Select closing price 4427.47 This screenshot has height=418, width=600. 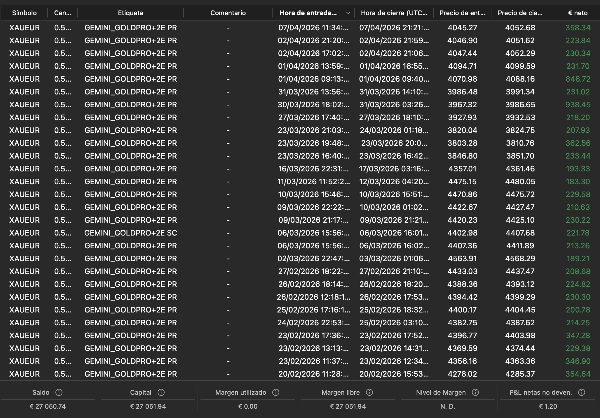coord(520,207)
